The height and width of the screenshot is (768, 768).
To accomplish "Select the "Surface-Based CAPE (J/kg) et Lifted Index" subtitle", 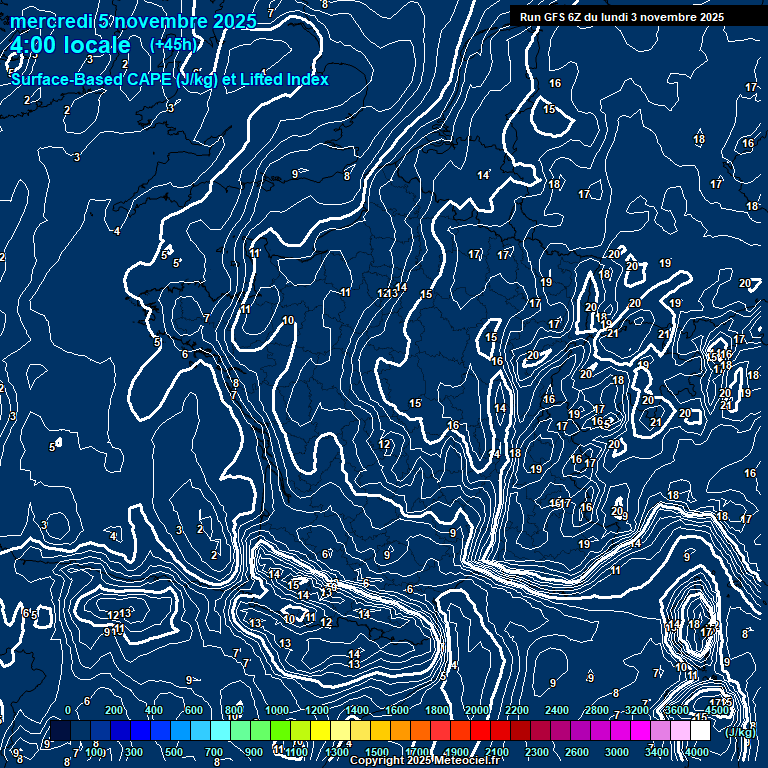I will click(170, 79).
